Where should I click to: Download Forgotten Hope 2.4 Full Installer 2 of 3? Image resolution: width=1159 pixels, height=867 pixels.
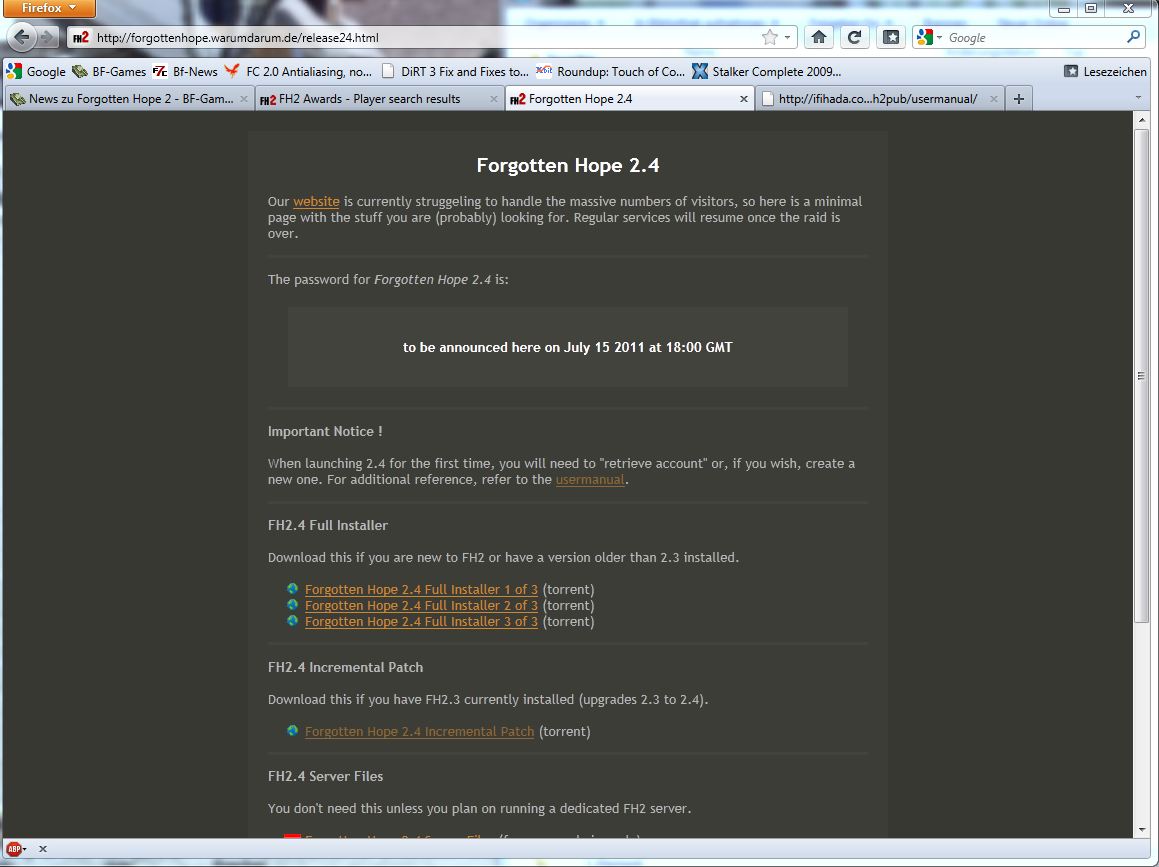pyautogui.click(x=421, y=606)
